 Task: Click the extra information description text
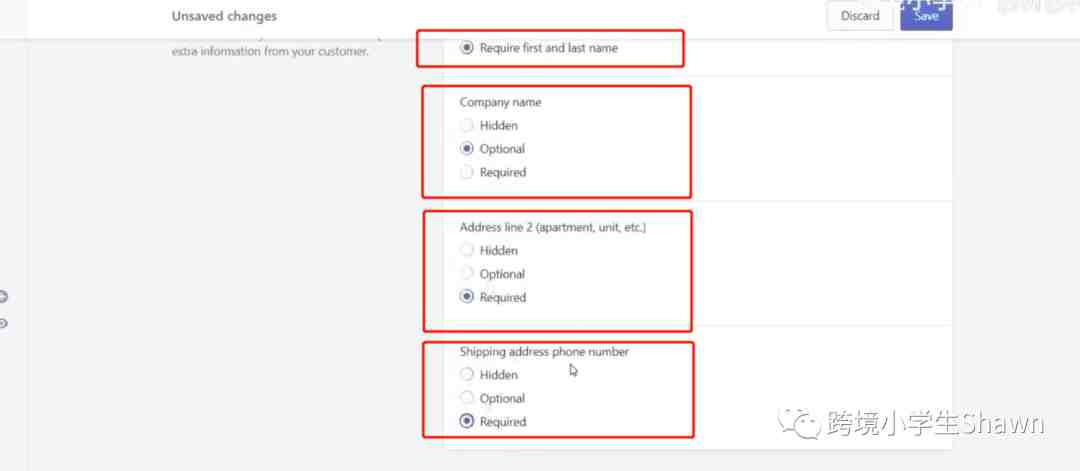pos(270,51)
